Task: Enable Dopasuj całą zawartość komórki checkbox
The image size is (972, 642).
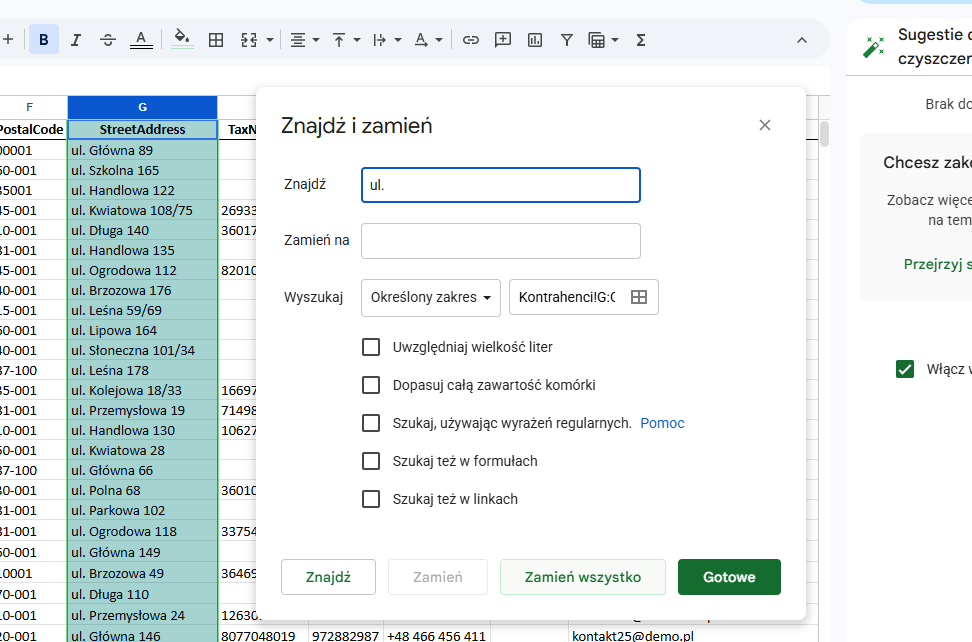Action: 371,385
